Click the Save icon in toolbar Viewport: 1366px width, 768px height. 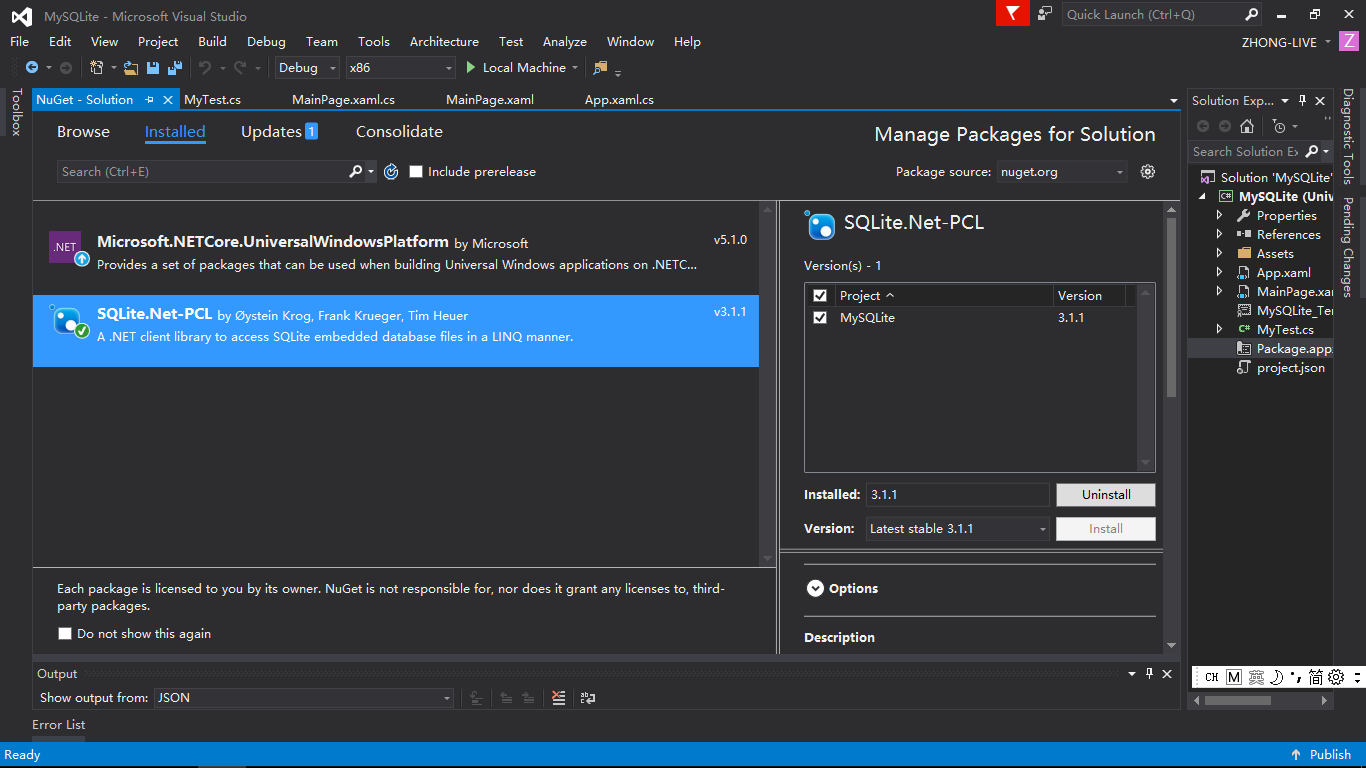click(153, 68)
